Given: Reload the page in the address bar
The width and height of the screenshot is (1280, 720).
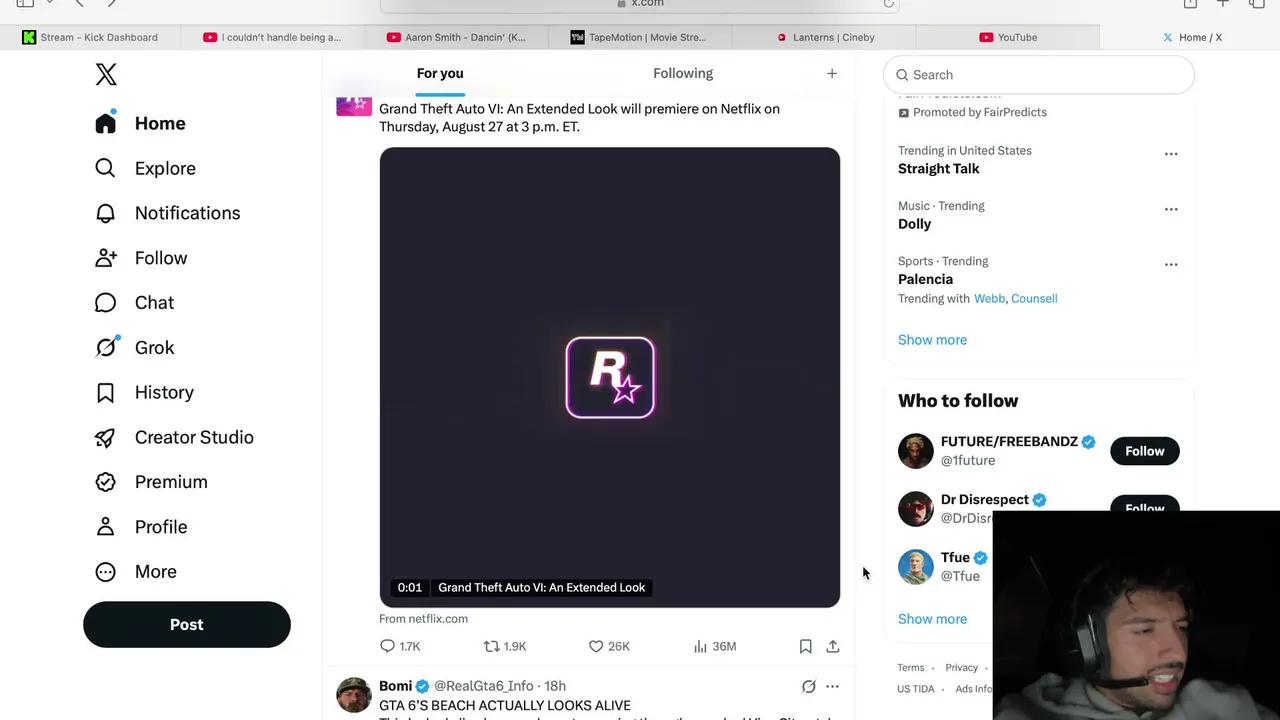Looking at the screenshot, I should click(x=888, y=4).
